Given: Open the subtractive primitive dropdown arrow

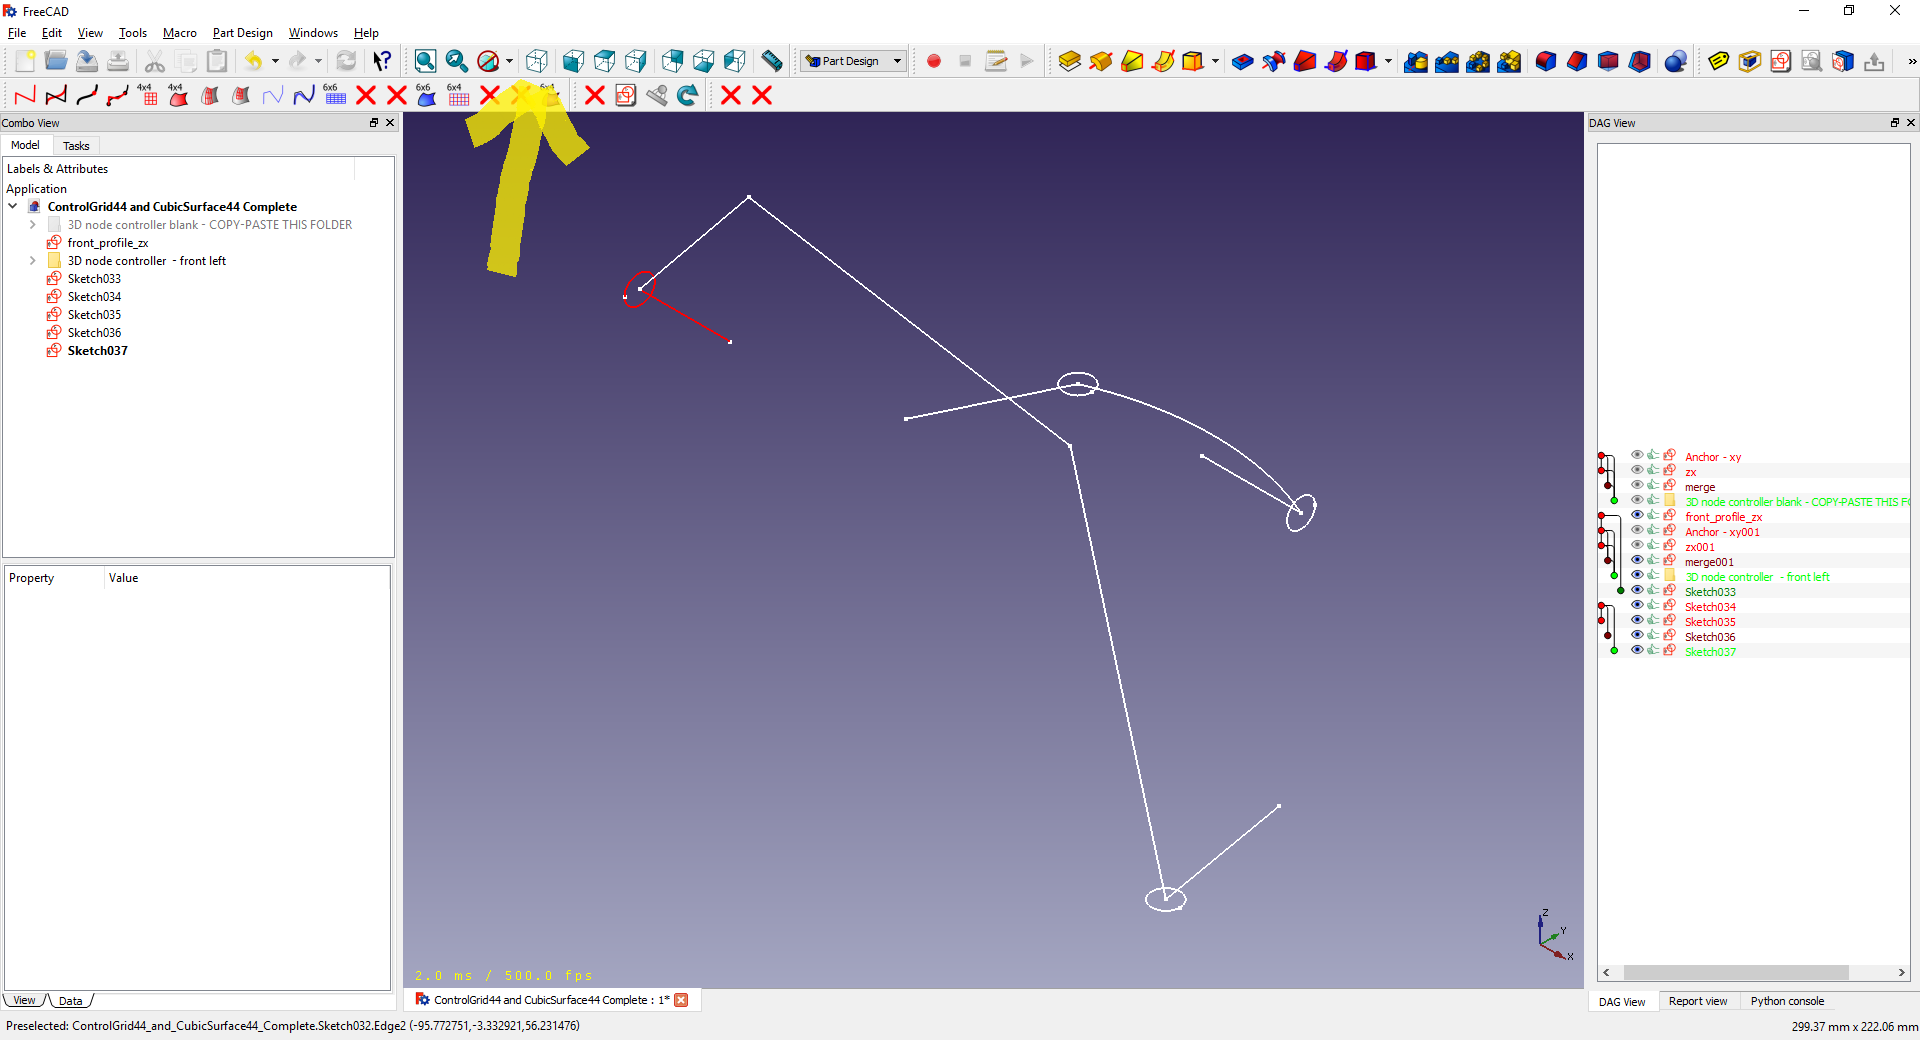Looking at the screenshot, I should 1388,61.
